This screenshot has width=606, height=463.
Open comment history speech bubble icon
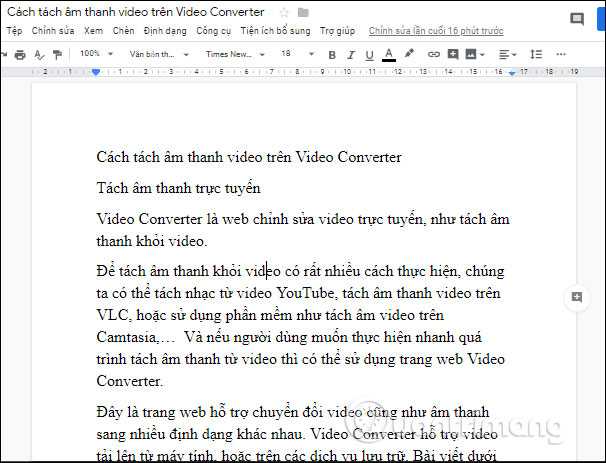(x=577, y=19)
